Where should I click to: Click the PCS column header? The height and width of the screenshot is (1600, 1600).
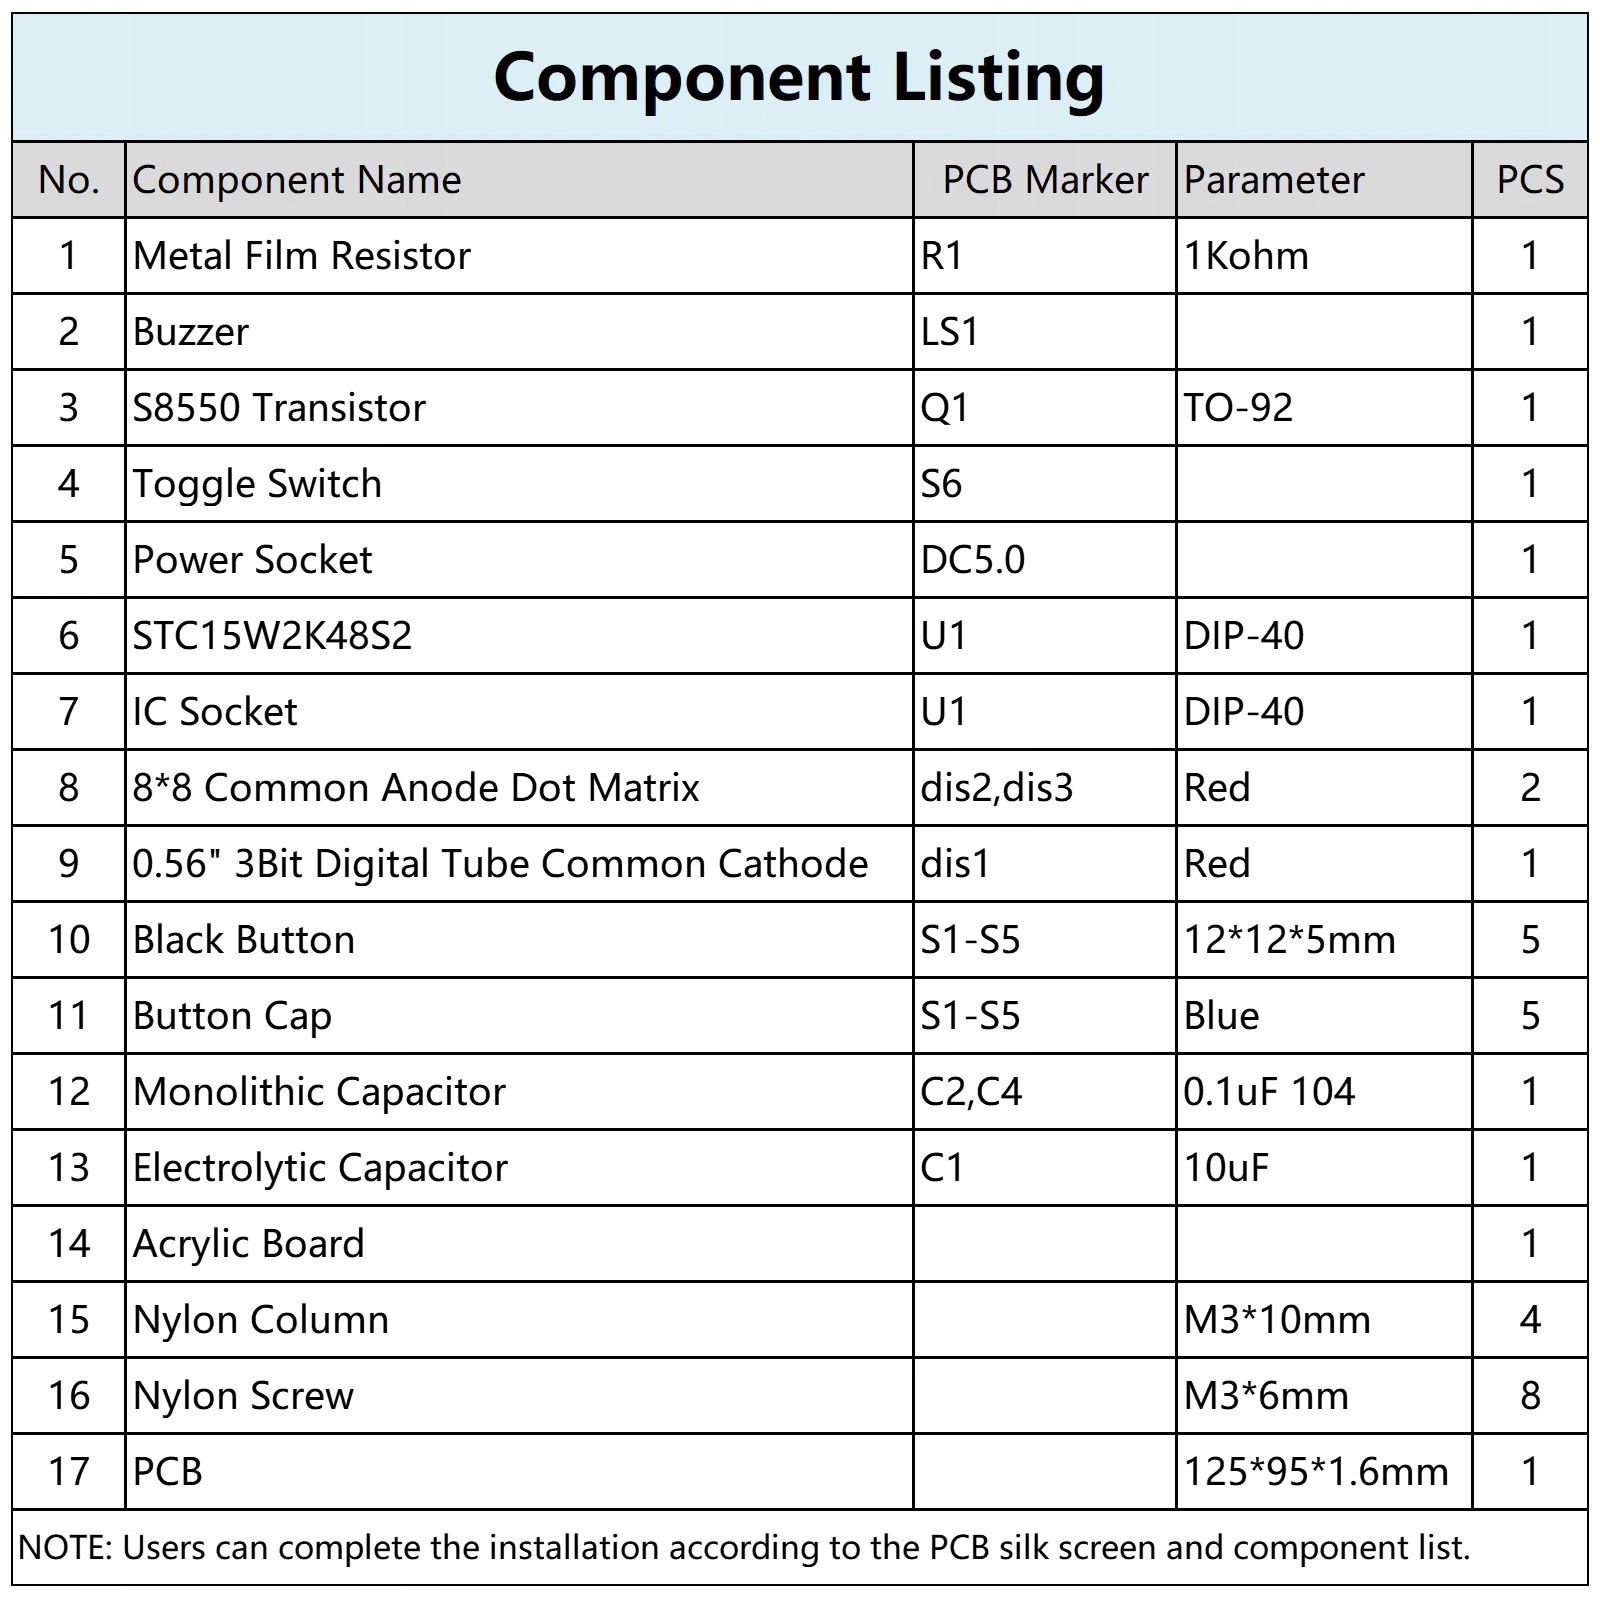coord(1529,180)
